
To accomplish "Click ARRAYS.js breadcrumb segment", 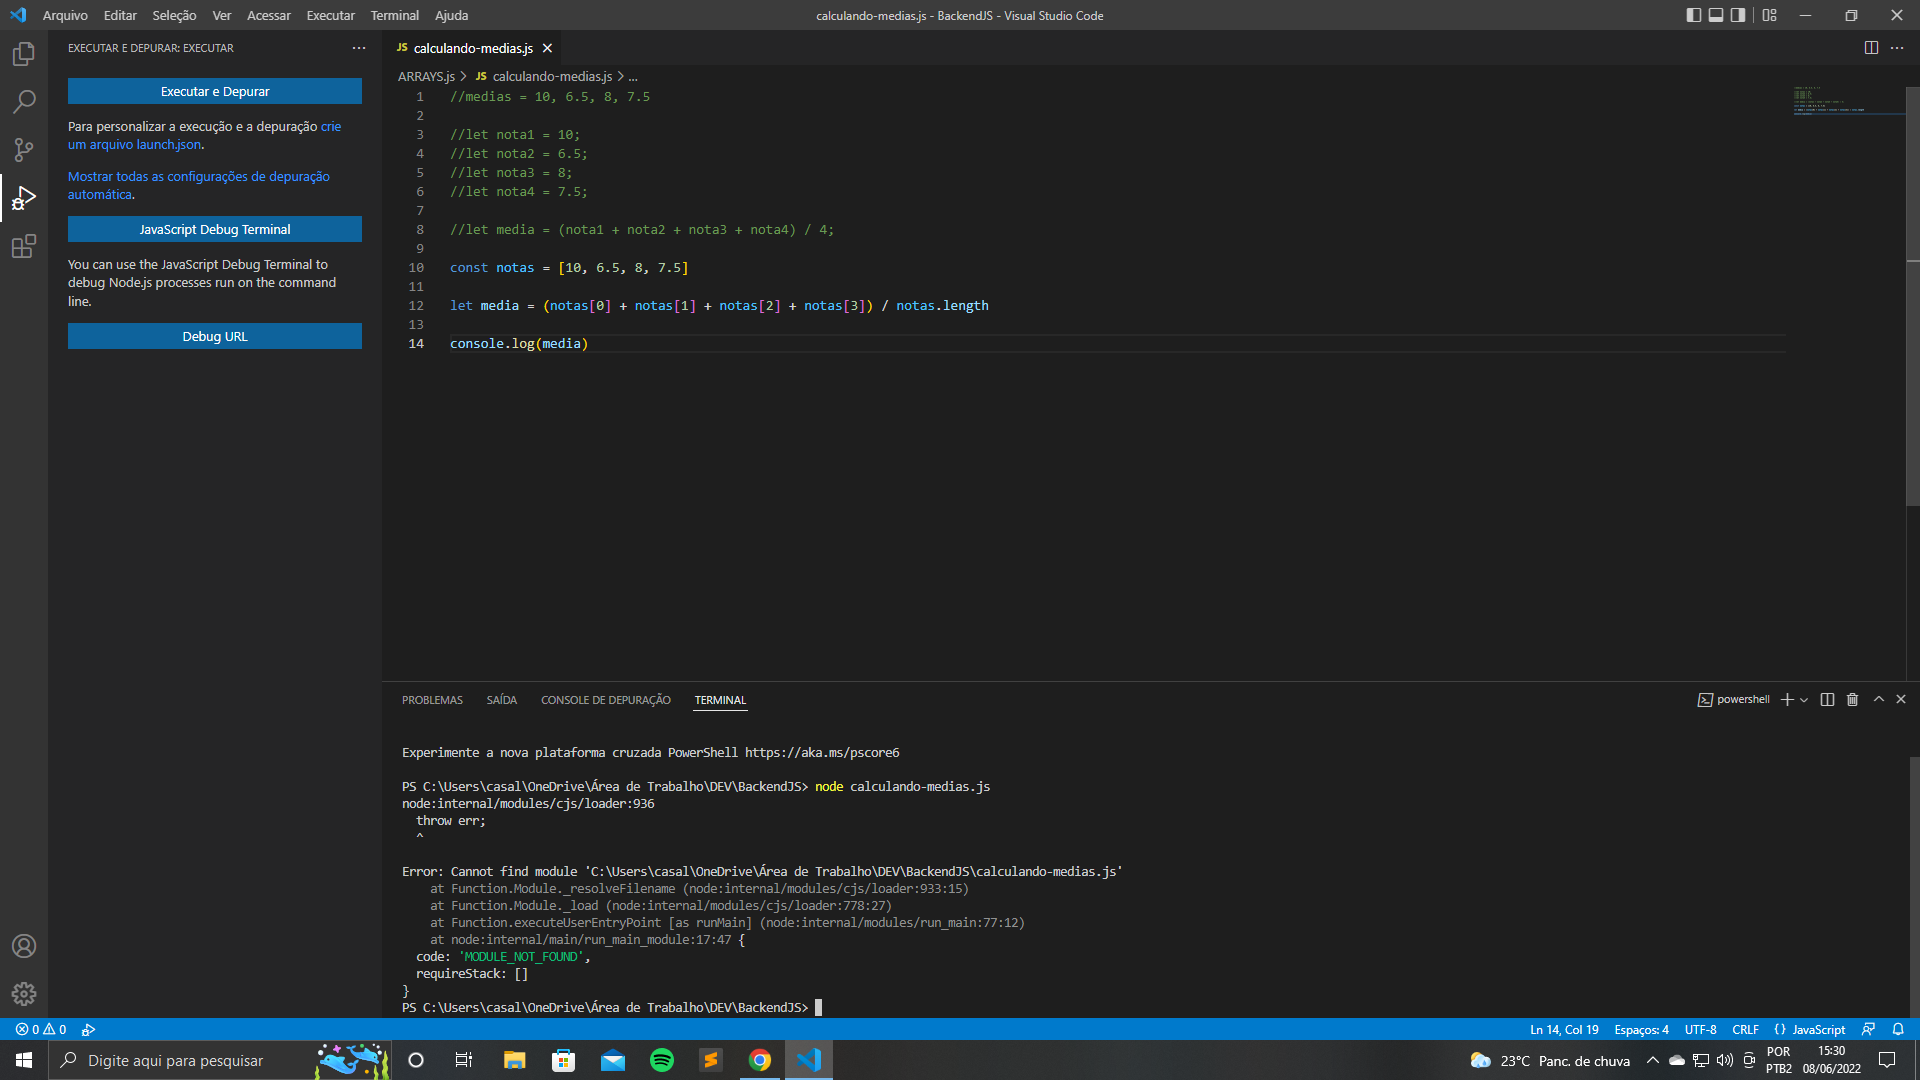I will [426, 76].
